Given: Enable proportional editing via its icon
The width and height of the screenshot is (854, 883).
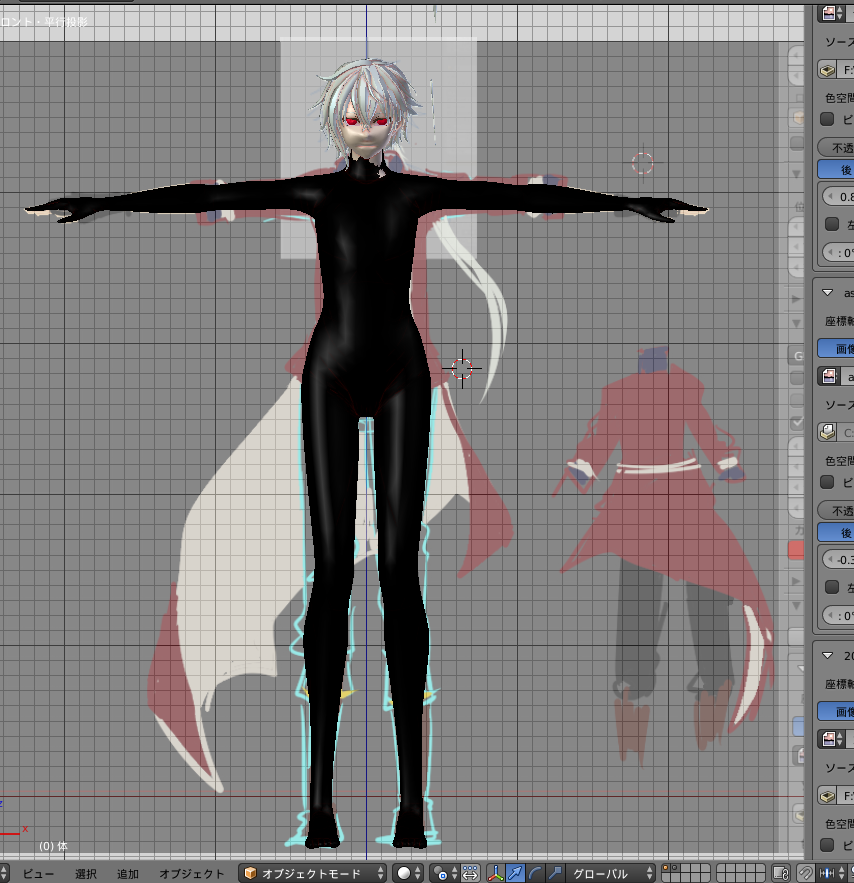Looking at the screenshot, I should 468,870.
